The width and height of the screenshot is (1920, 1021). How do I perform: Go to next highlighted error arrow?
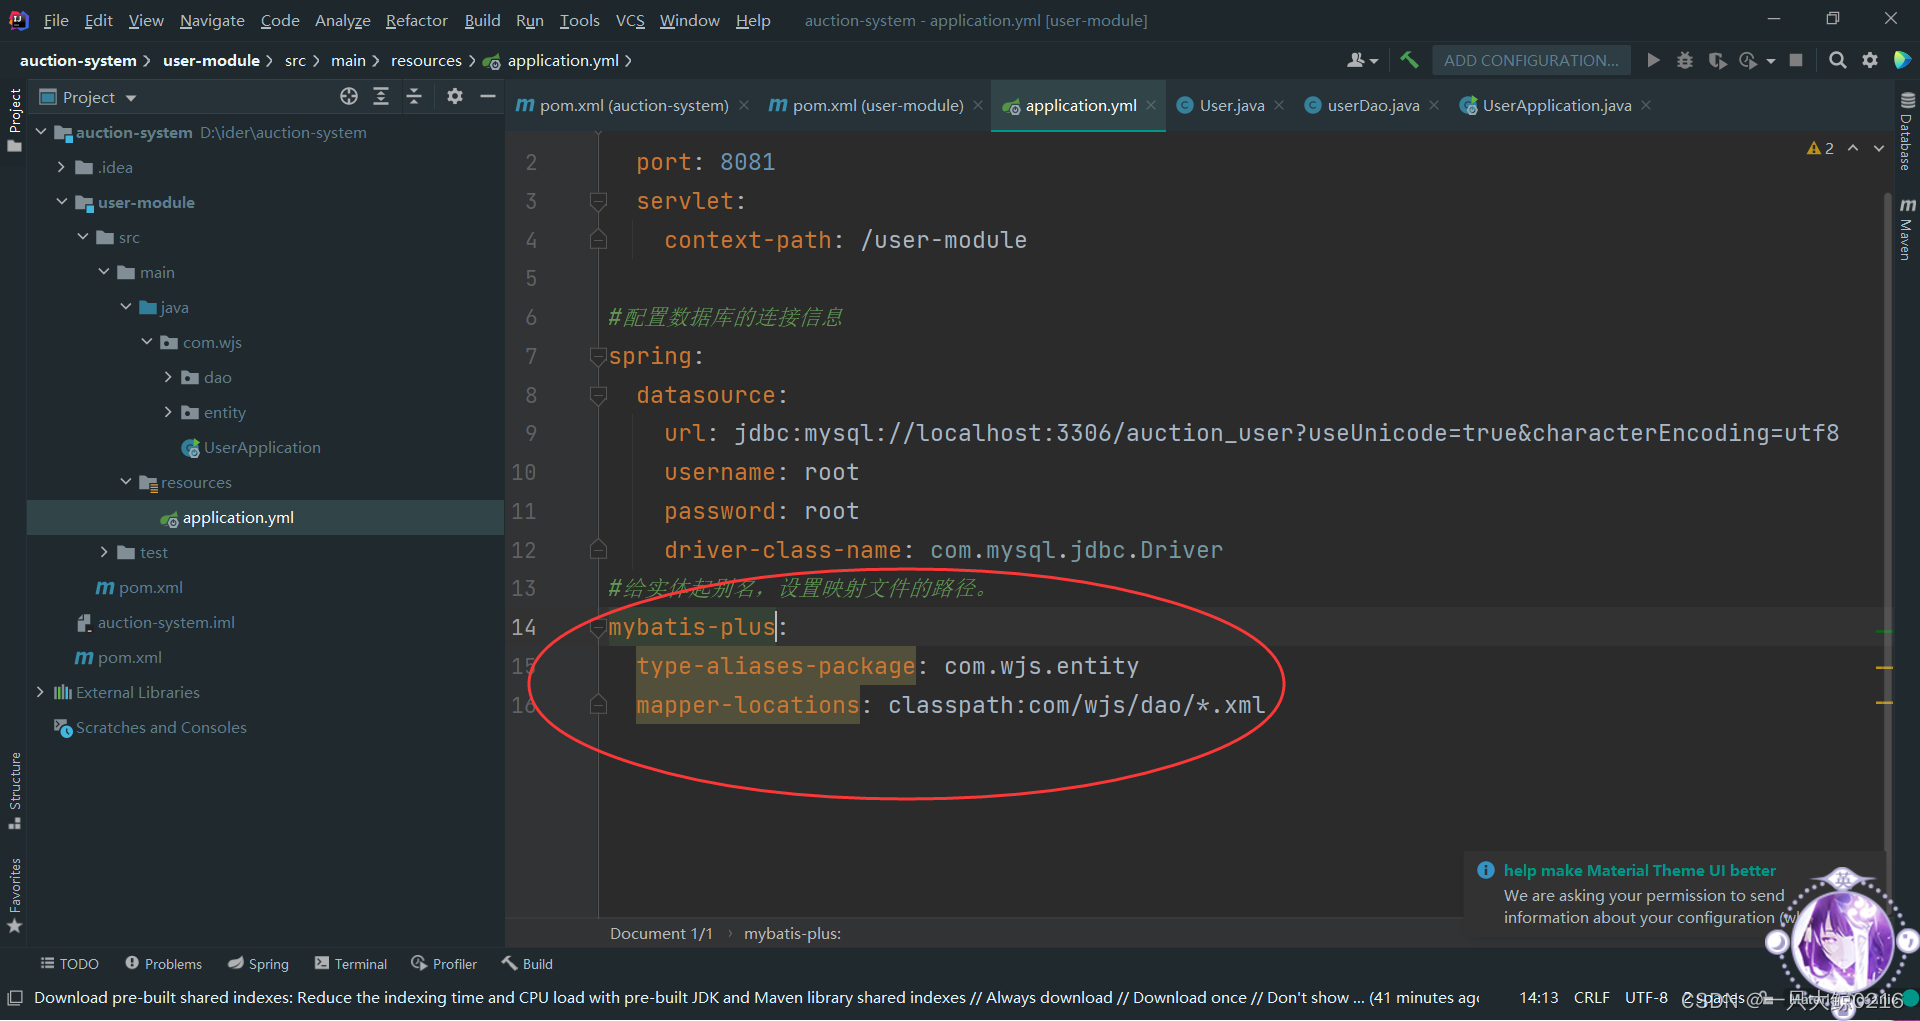1879,148
